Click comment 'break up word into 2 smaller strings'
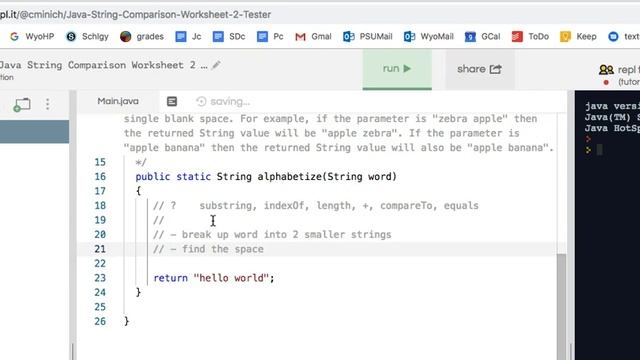The height and width of the screenshot is (360, 640). (287, 235)
